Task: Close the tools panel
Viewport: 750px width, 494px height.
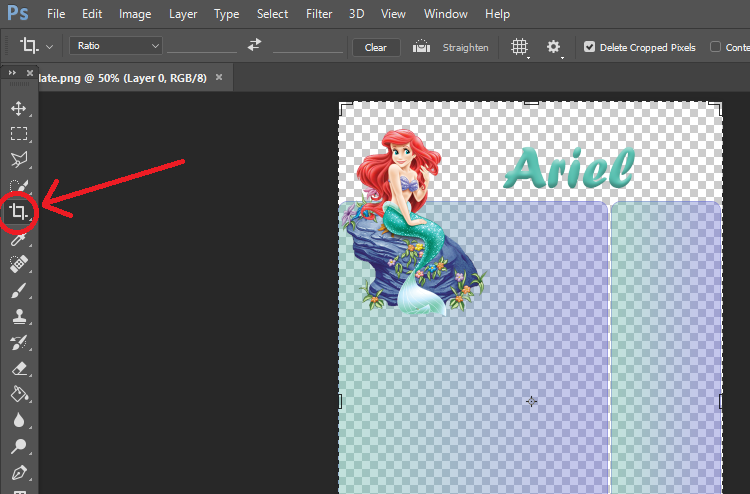Action: click(x=30, y=73)
